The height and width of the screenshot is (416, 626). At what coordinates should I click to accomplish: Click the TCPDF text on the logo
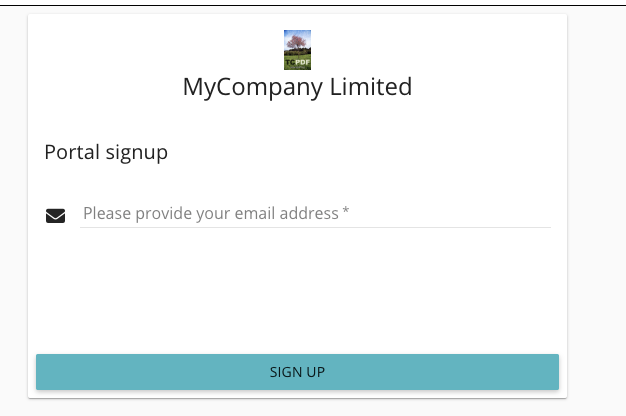click(x=297, y=63)
